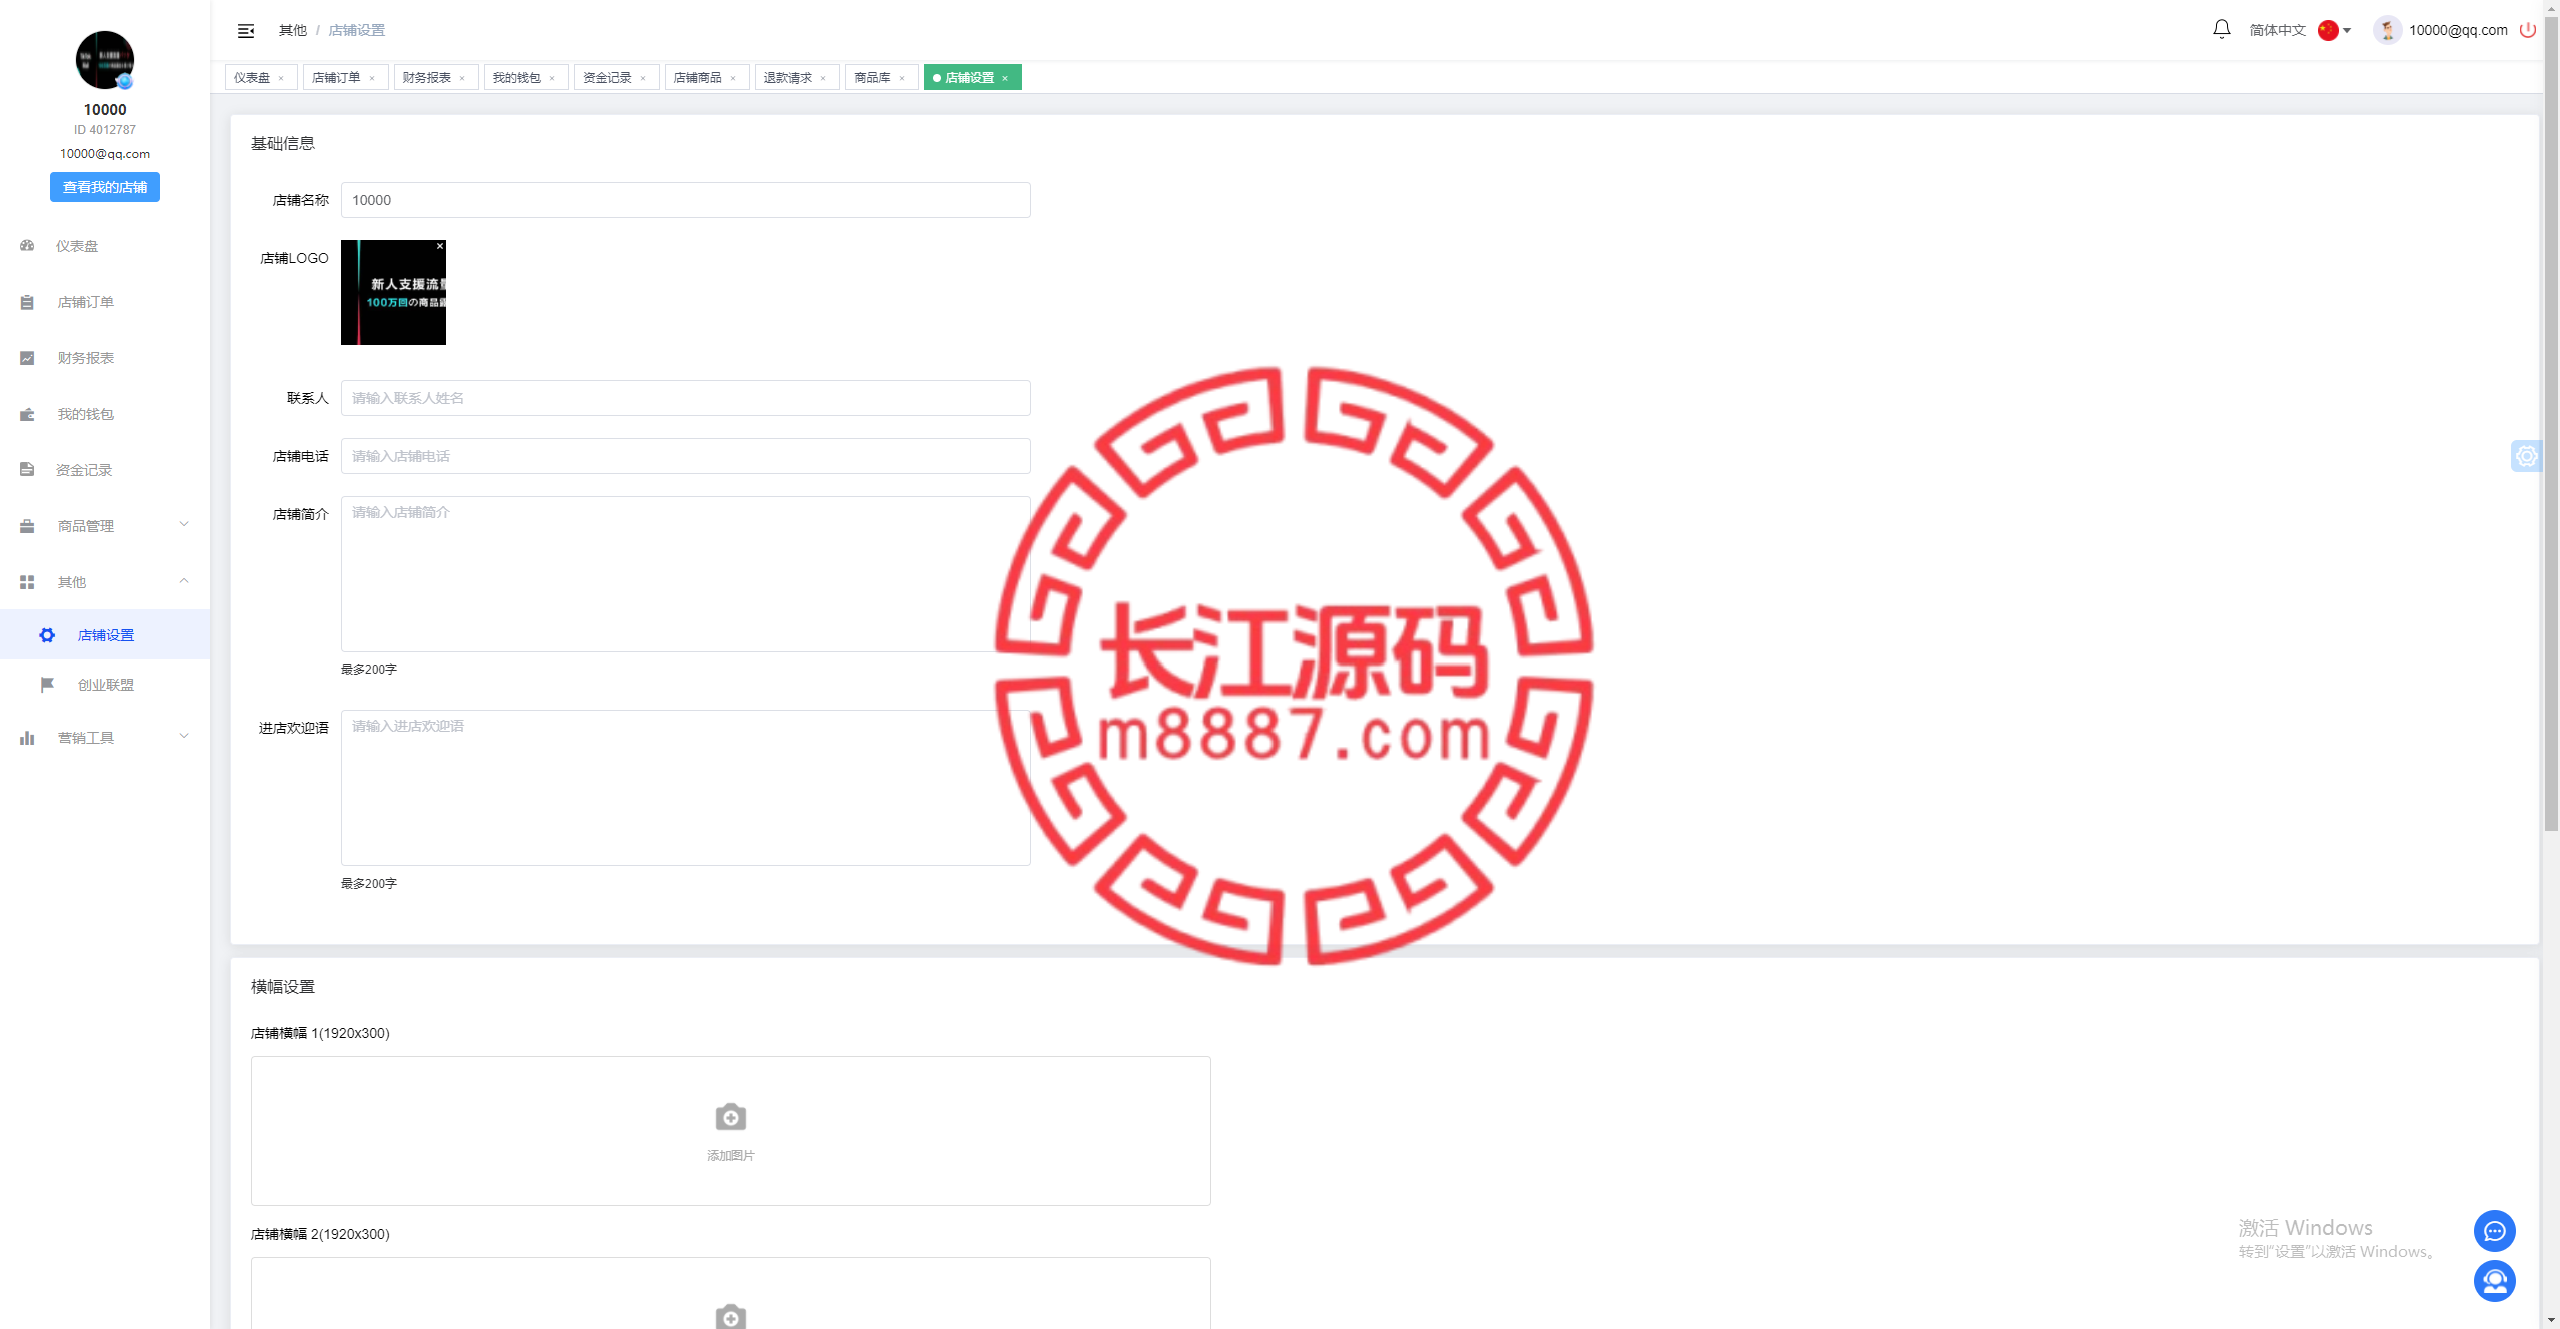Click the dashboard gauge icon in sidebar
Screen dimensions: 2560x1329
[27, 246]
